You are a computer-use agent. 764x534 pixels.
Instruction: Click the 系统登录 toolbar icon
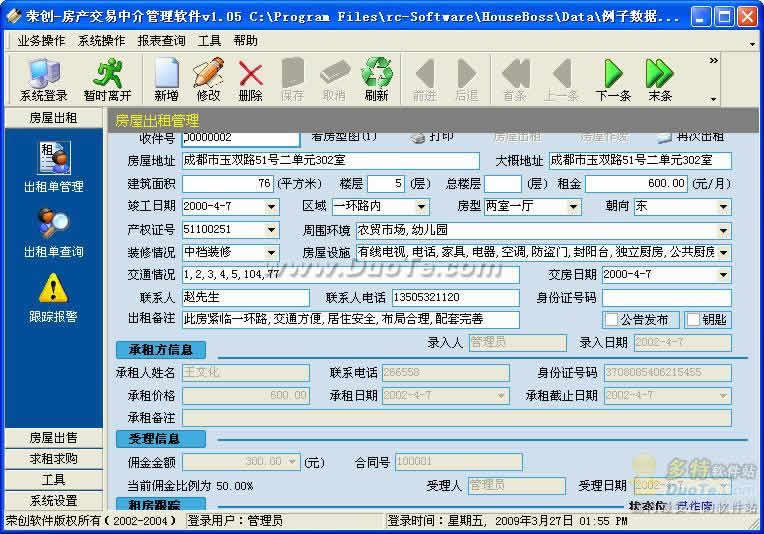point(43,79)
